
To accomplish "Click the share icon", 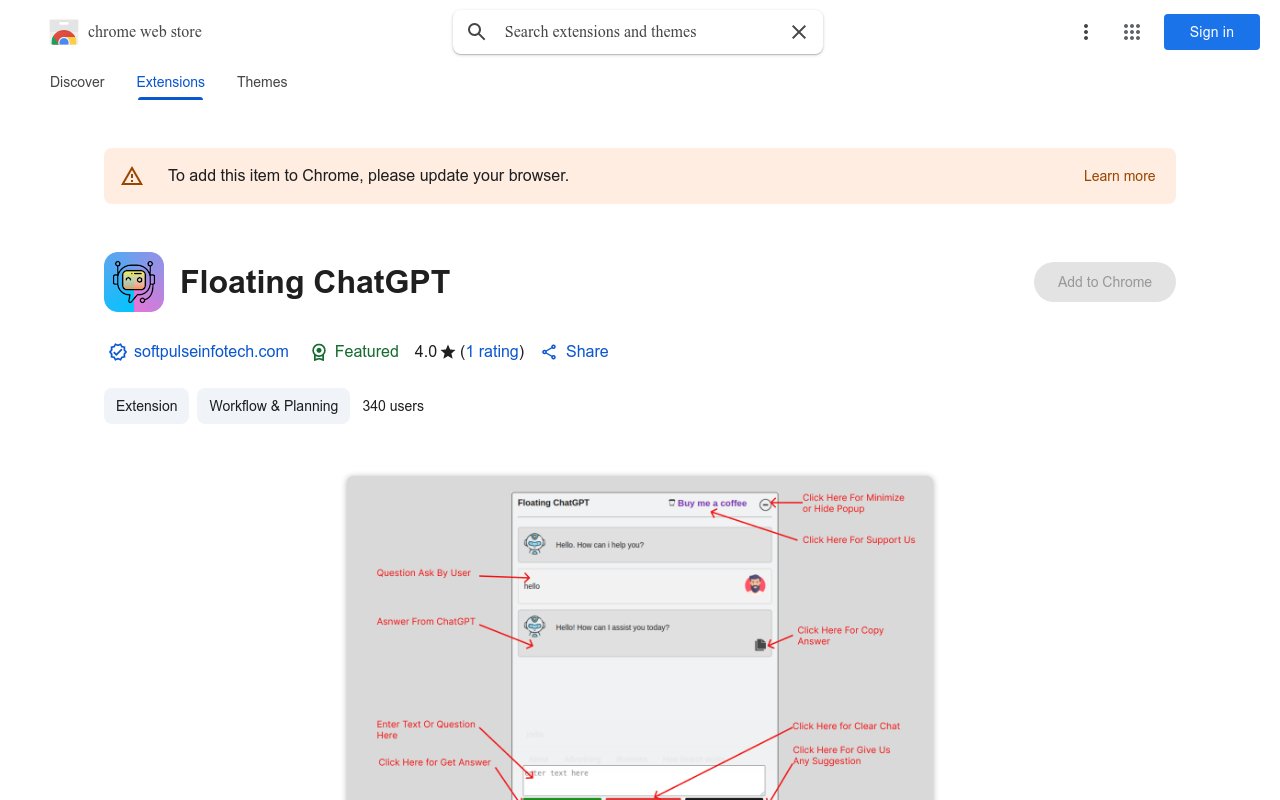I will 549,352.
